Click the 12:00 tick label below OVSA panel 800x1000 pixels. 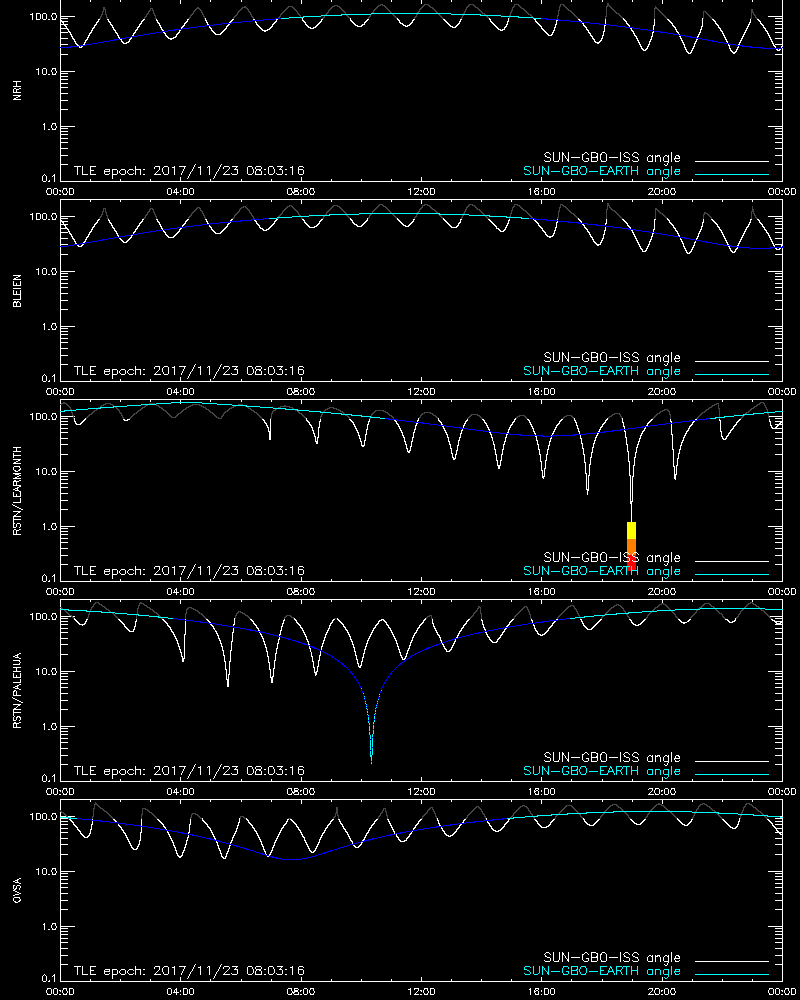(x=421, y=992)
